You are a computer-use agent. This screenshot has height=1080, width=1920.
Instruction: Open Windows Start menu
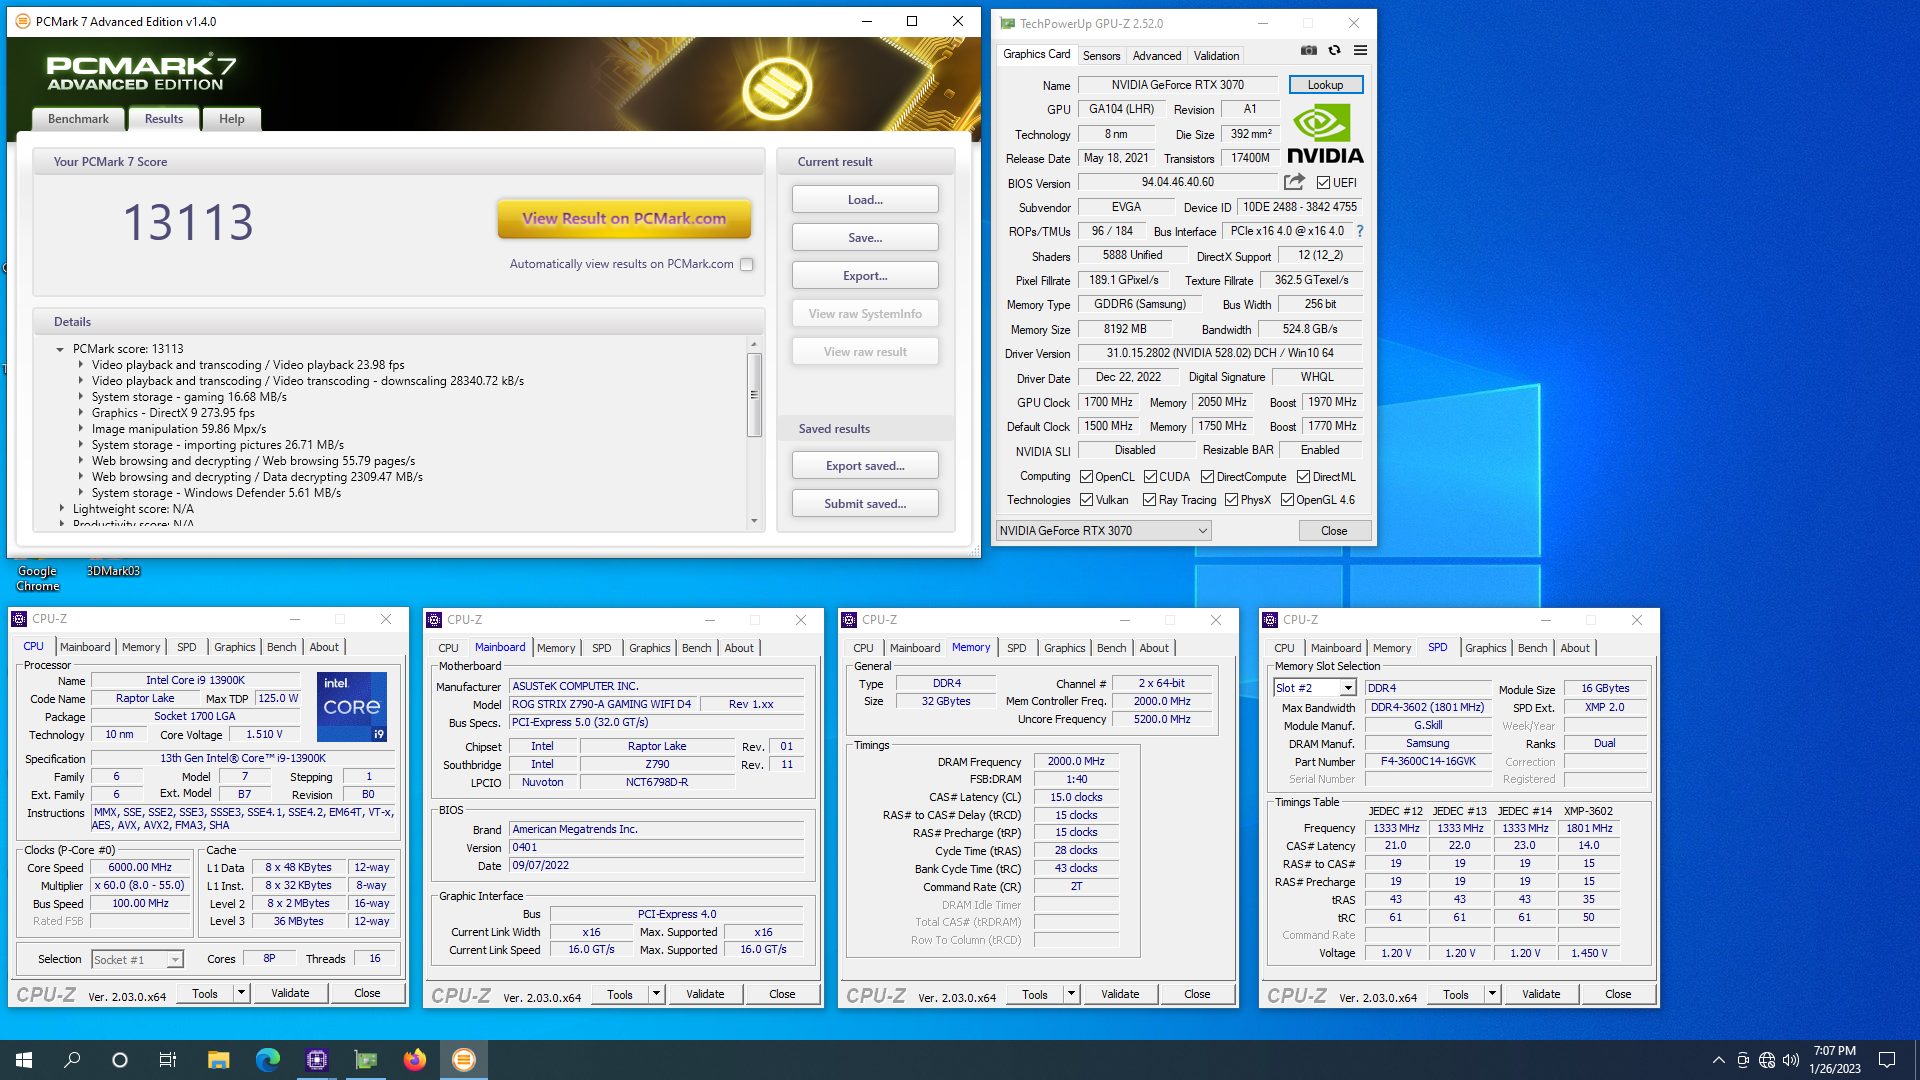24,1060
